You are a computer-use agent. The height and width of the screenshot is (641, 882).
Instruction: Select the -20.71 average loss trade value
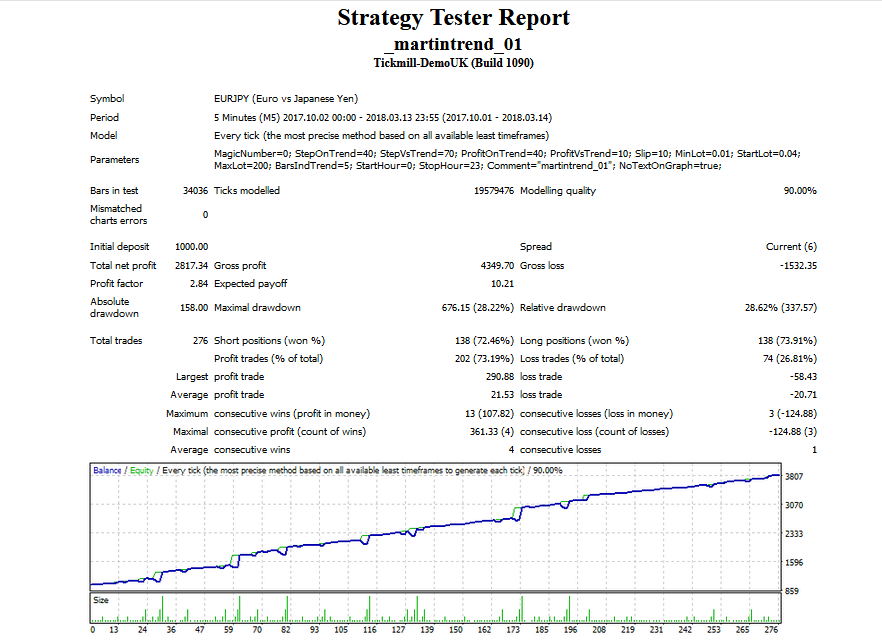[x=803, y=394]
